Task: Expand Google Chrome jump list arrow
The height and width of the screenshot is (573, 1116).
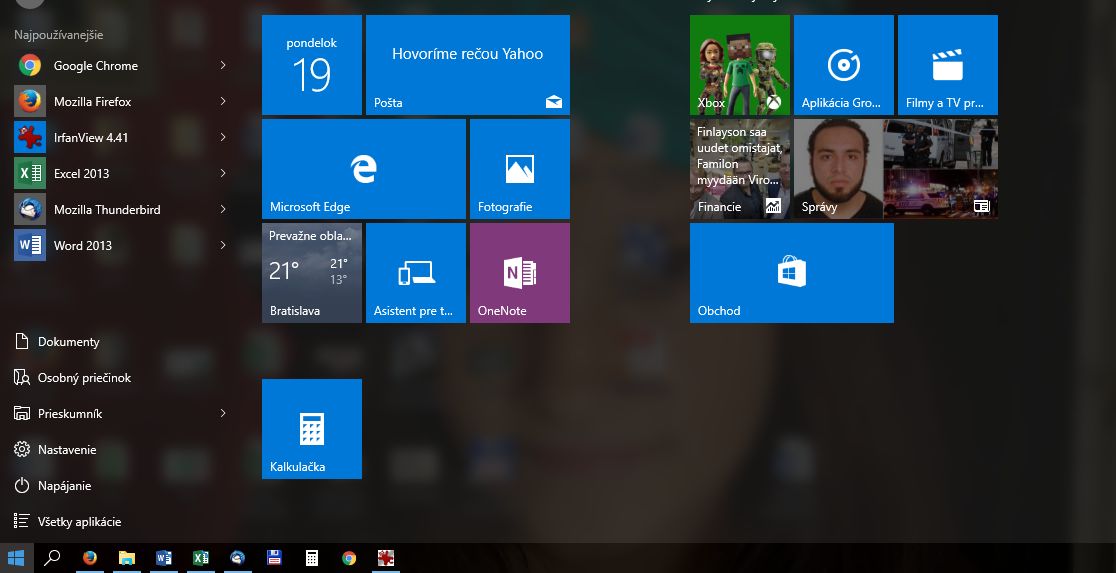Action: coord(223,65)
